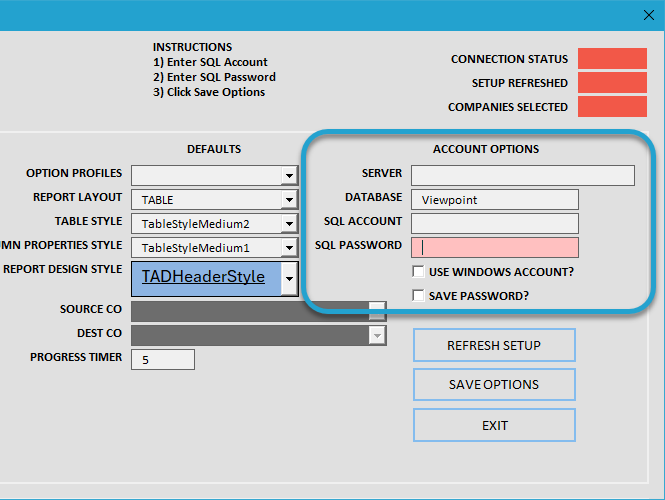
Task: Click the "2) Enter SQL Password" instruction
Action: point(215,77)
